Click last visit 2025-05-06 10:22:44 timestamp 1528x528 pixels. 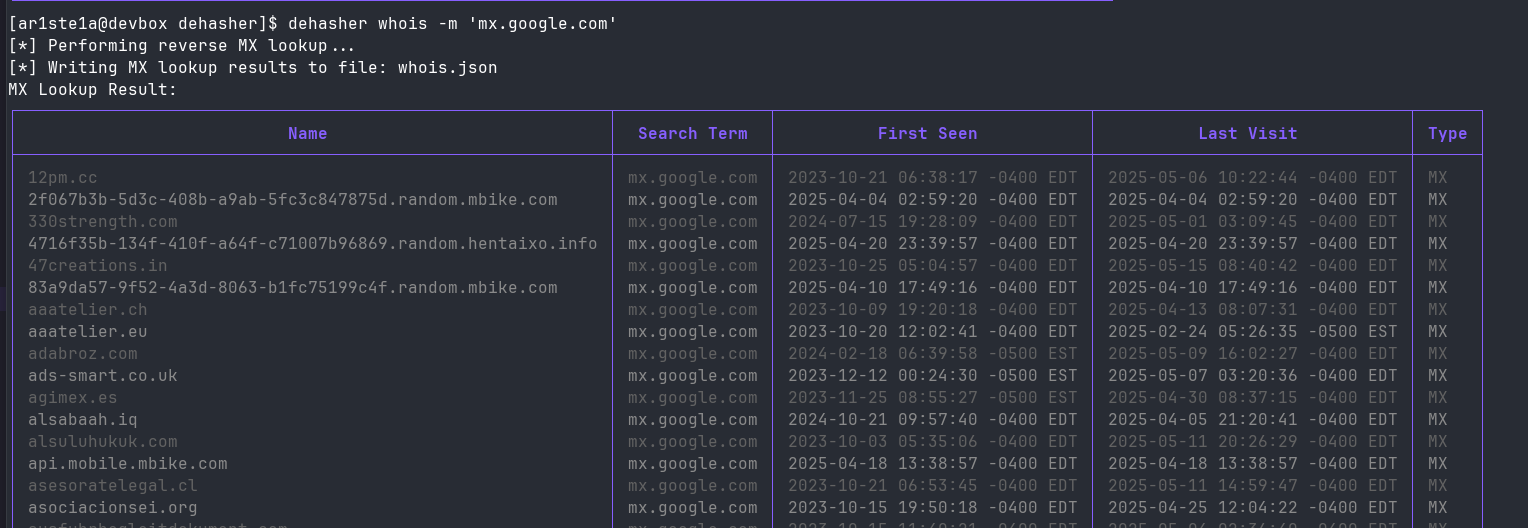pos(1252,178)
